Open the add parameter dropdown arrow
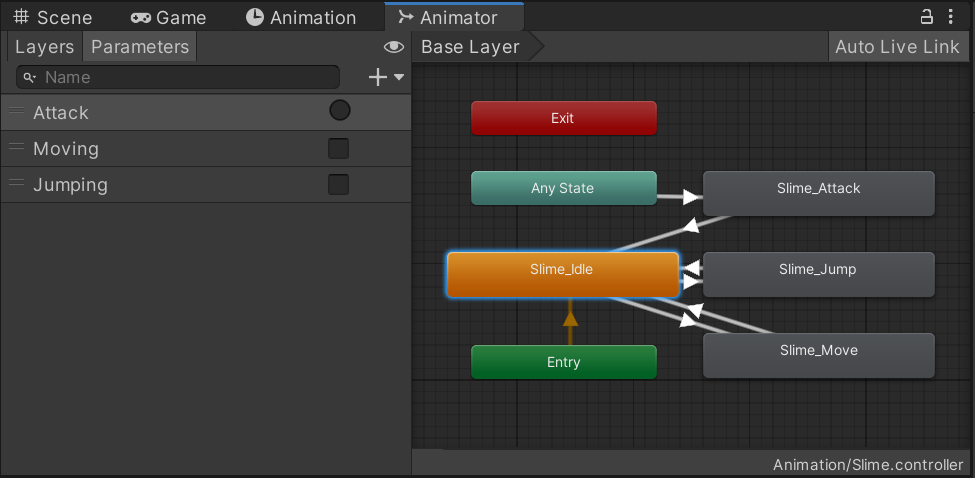Screen dimensions: 975x478 (x=399, y=78)
